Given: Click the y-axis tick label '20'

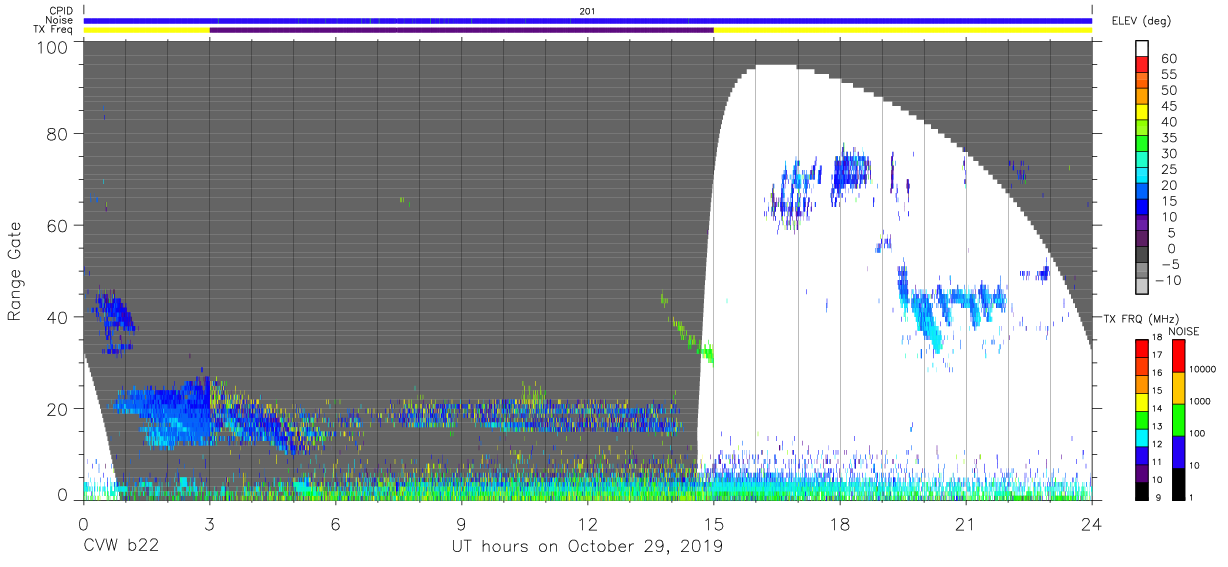Looking at the screenshot, I should (59, 409).
